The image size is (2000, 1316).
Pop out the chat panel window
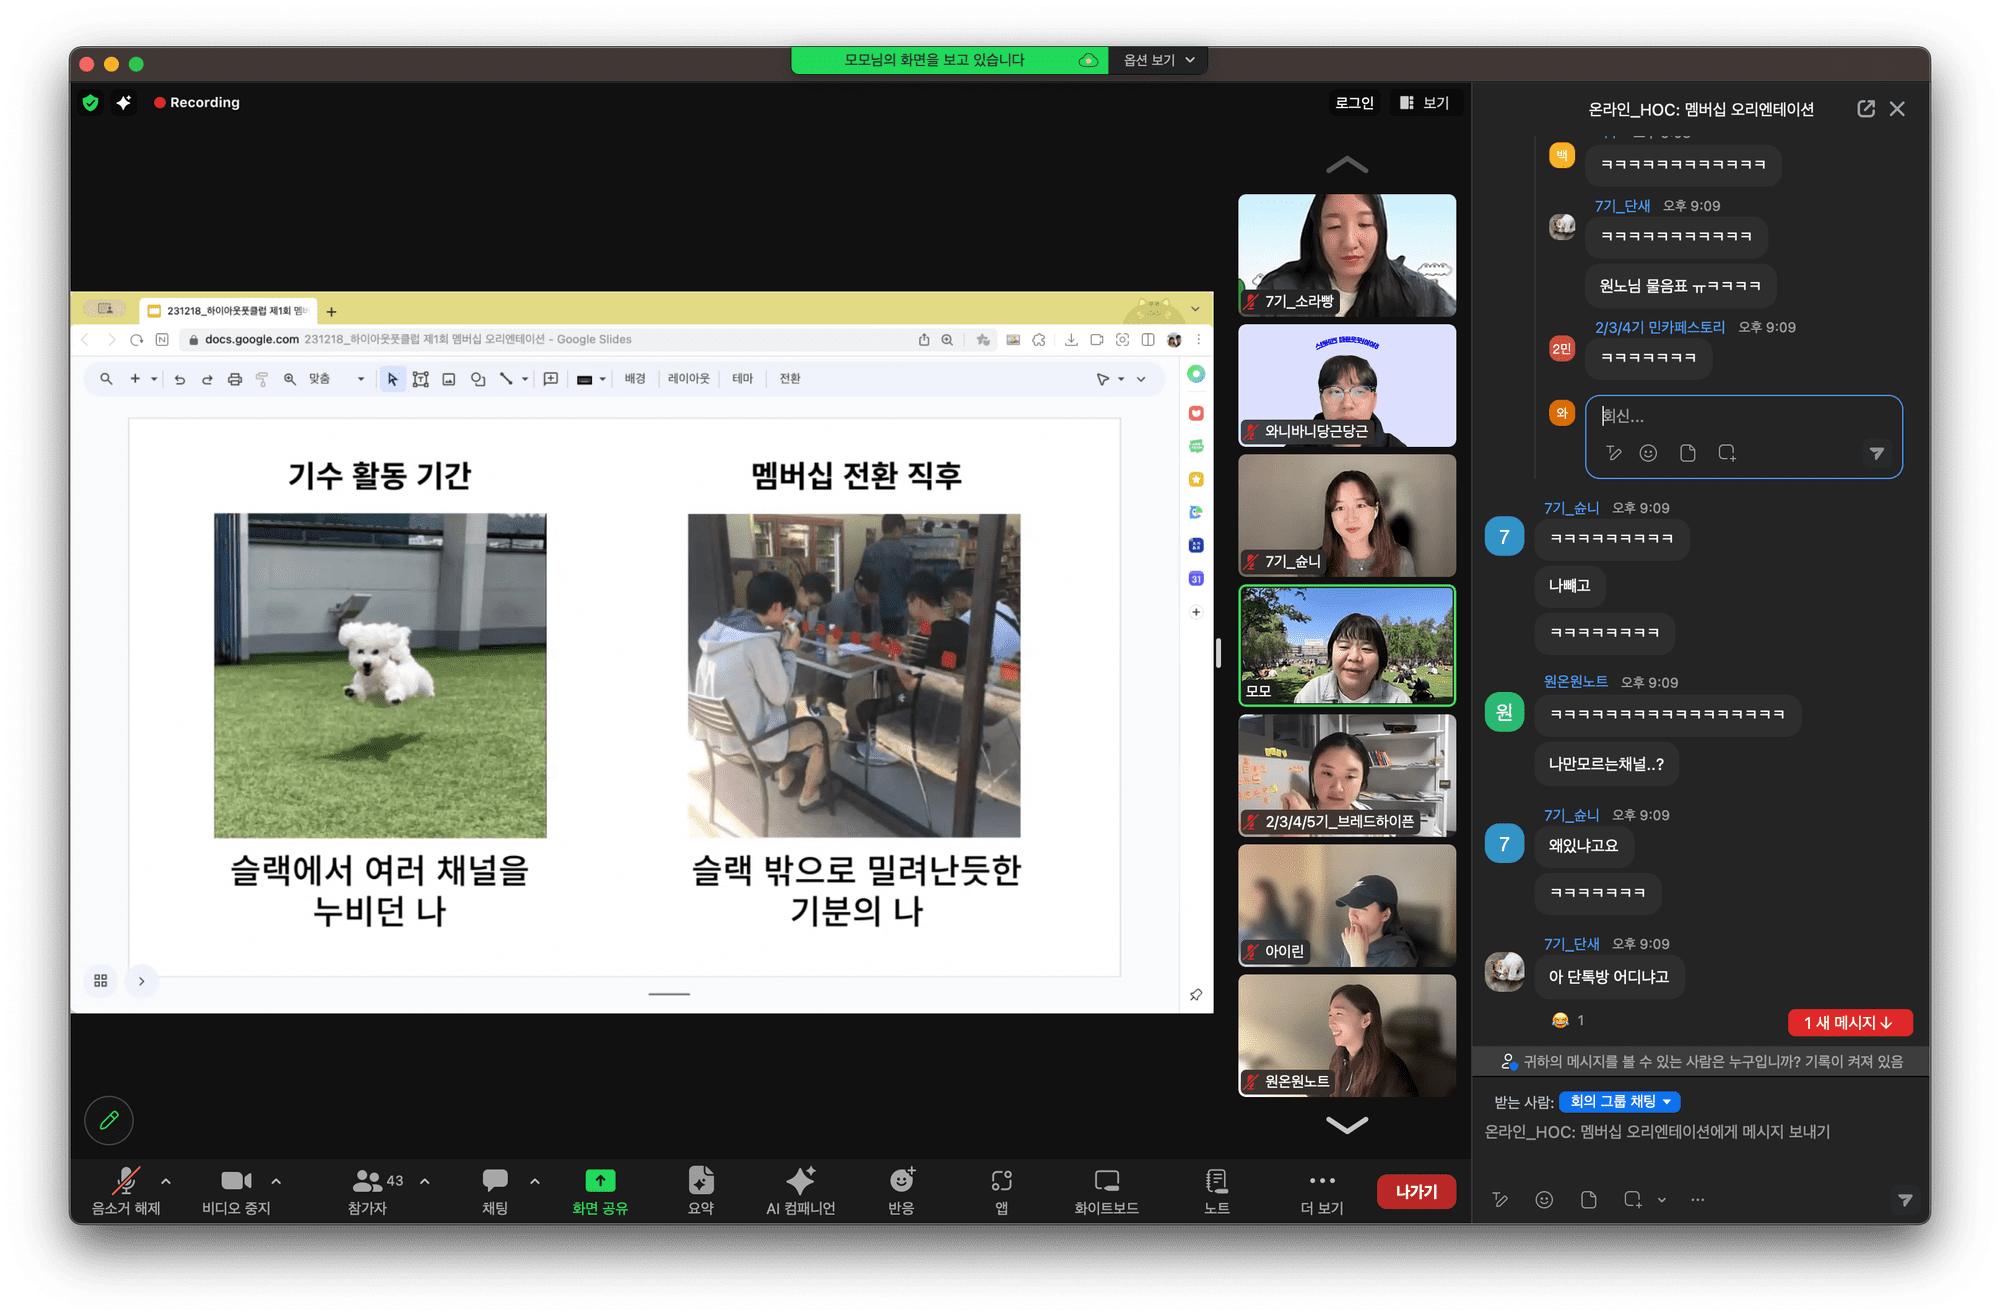1866,109
